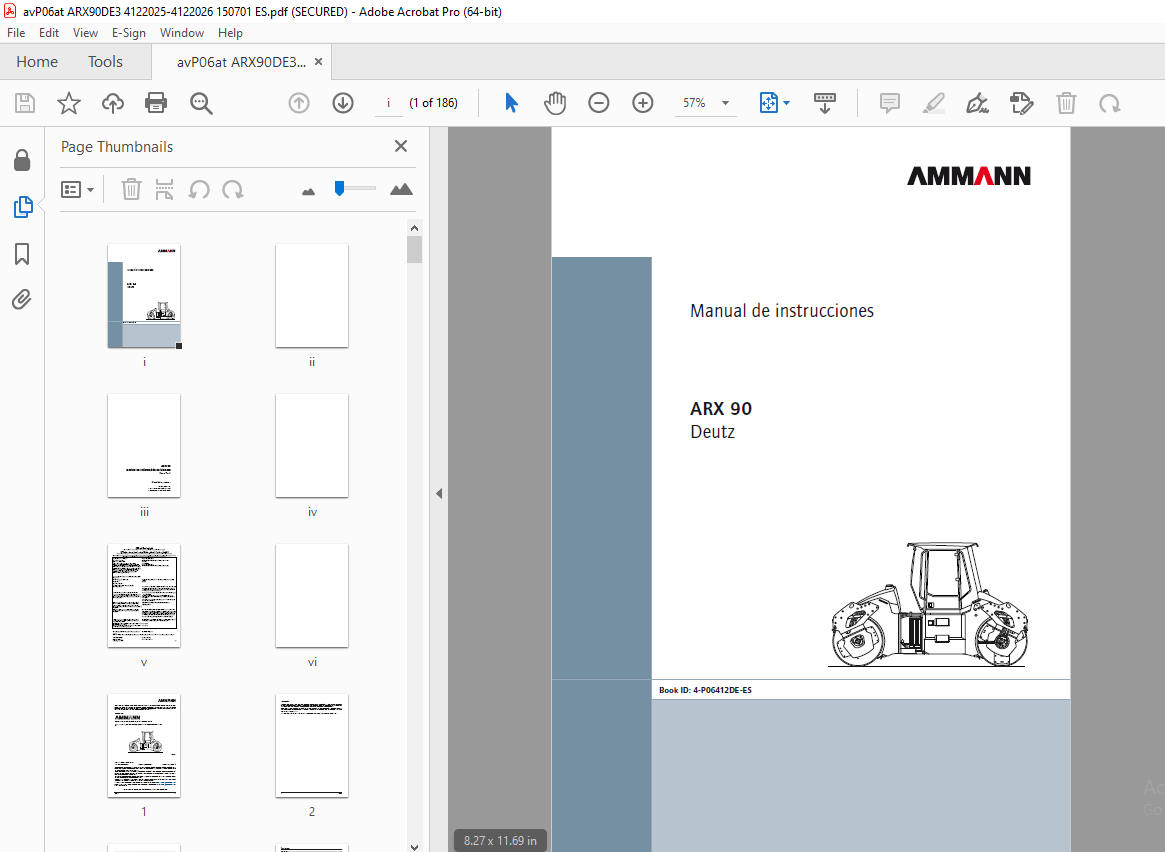Viewport: 1165px width, 852px height.
Task: Open the thumbnail options dropdown
Action: pyautogui.click(x=77, y=189)
